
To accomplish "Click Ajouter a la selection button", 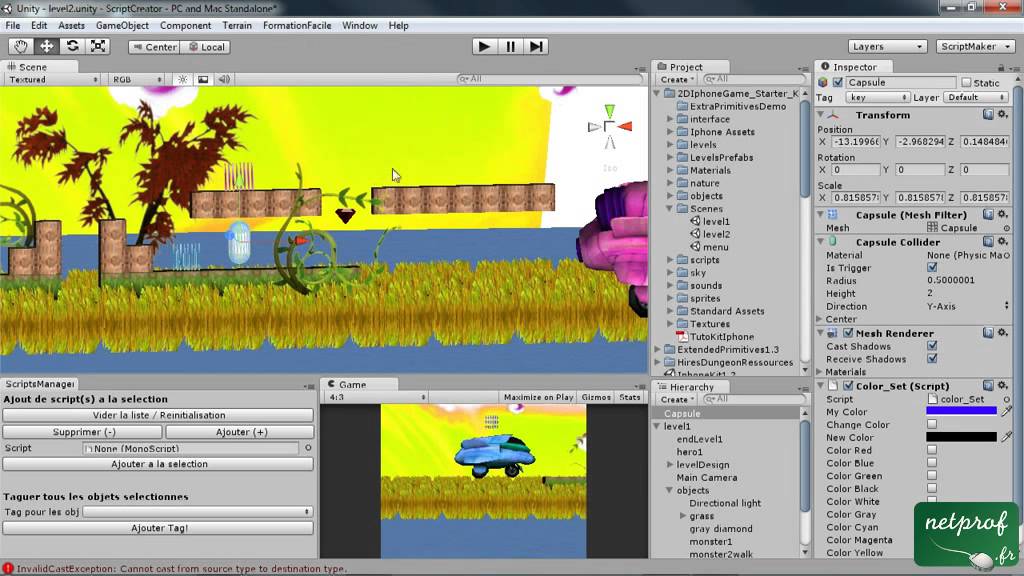I will pos(158,464).
